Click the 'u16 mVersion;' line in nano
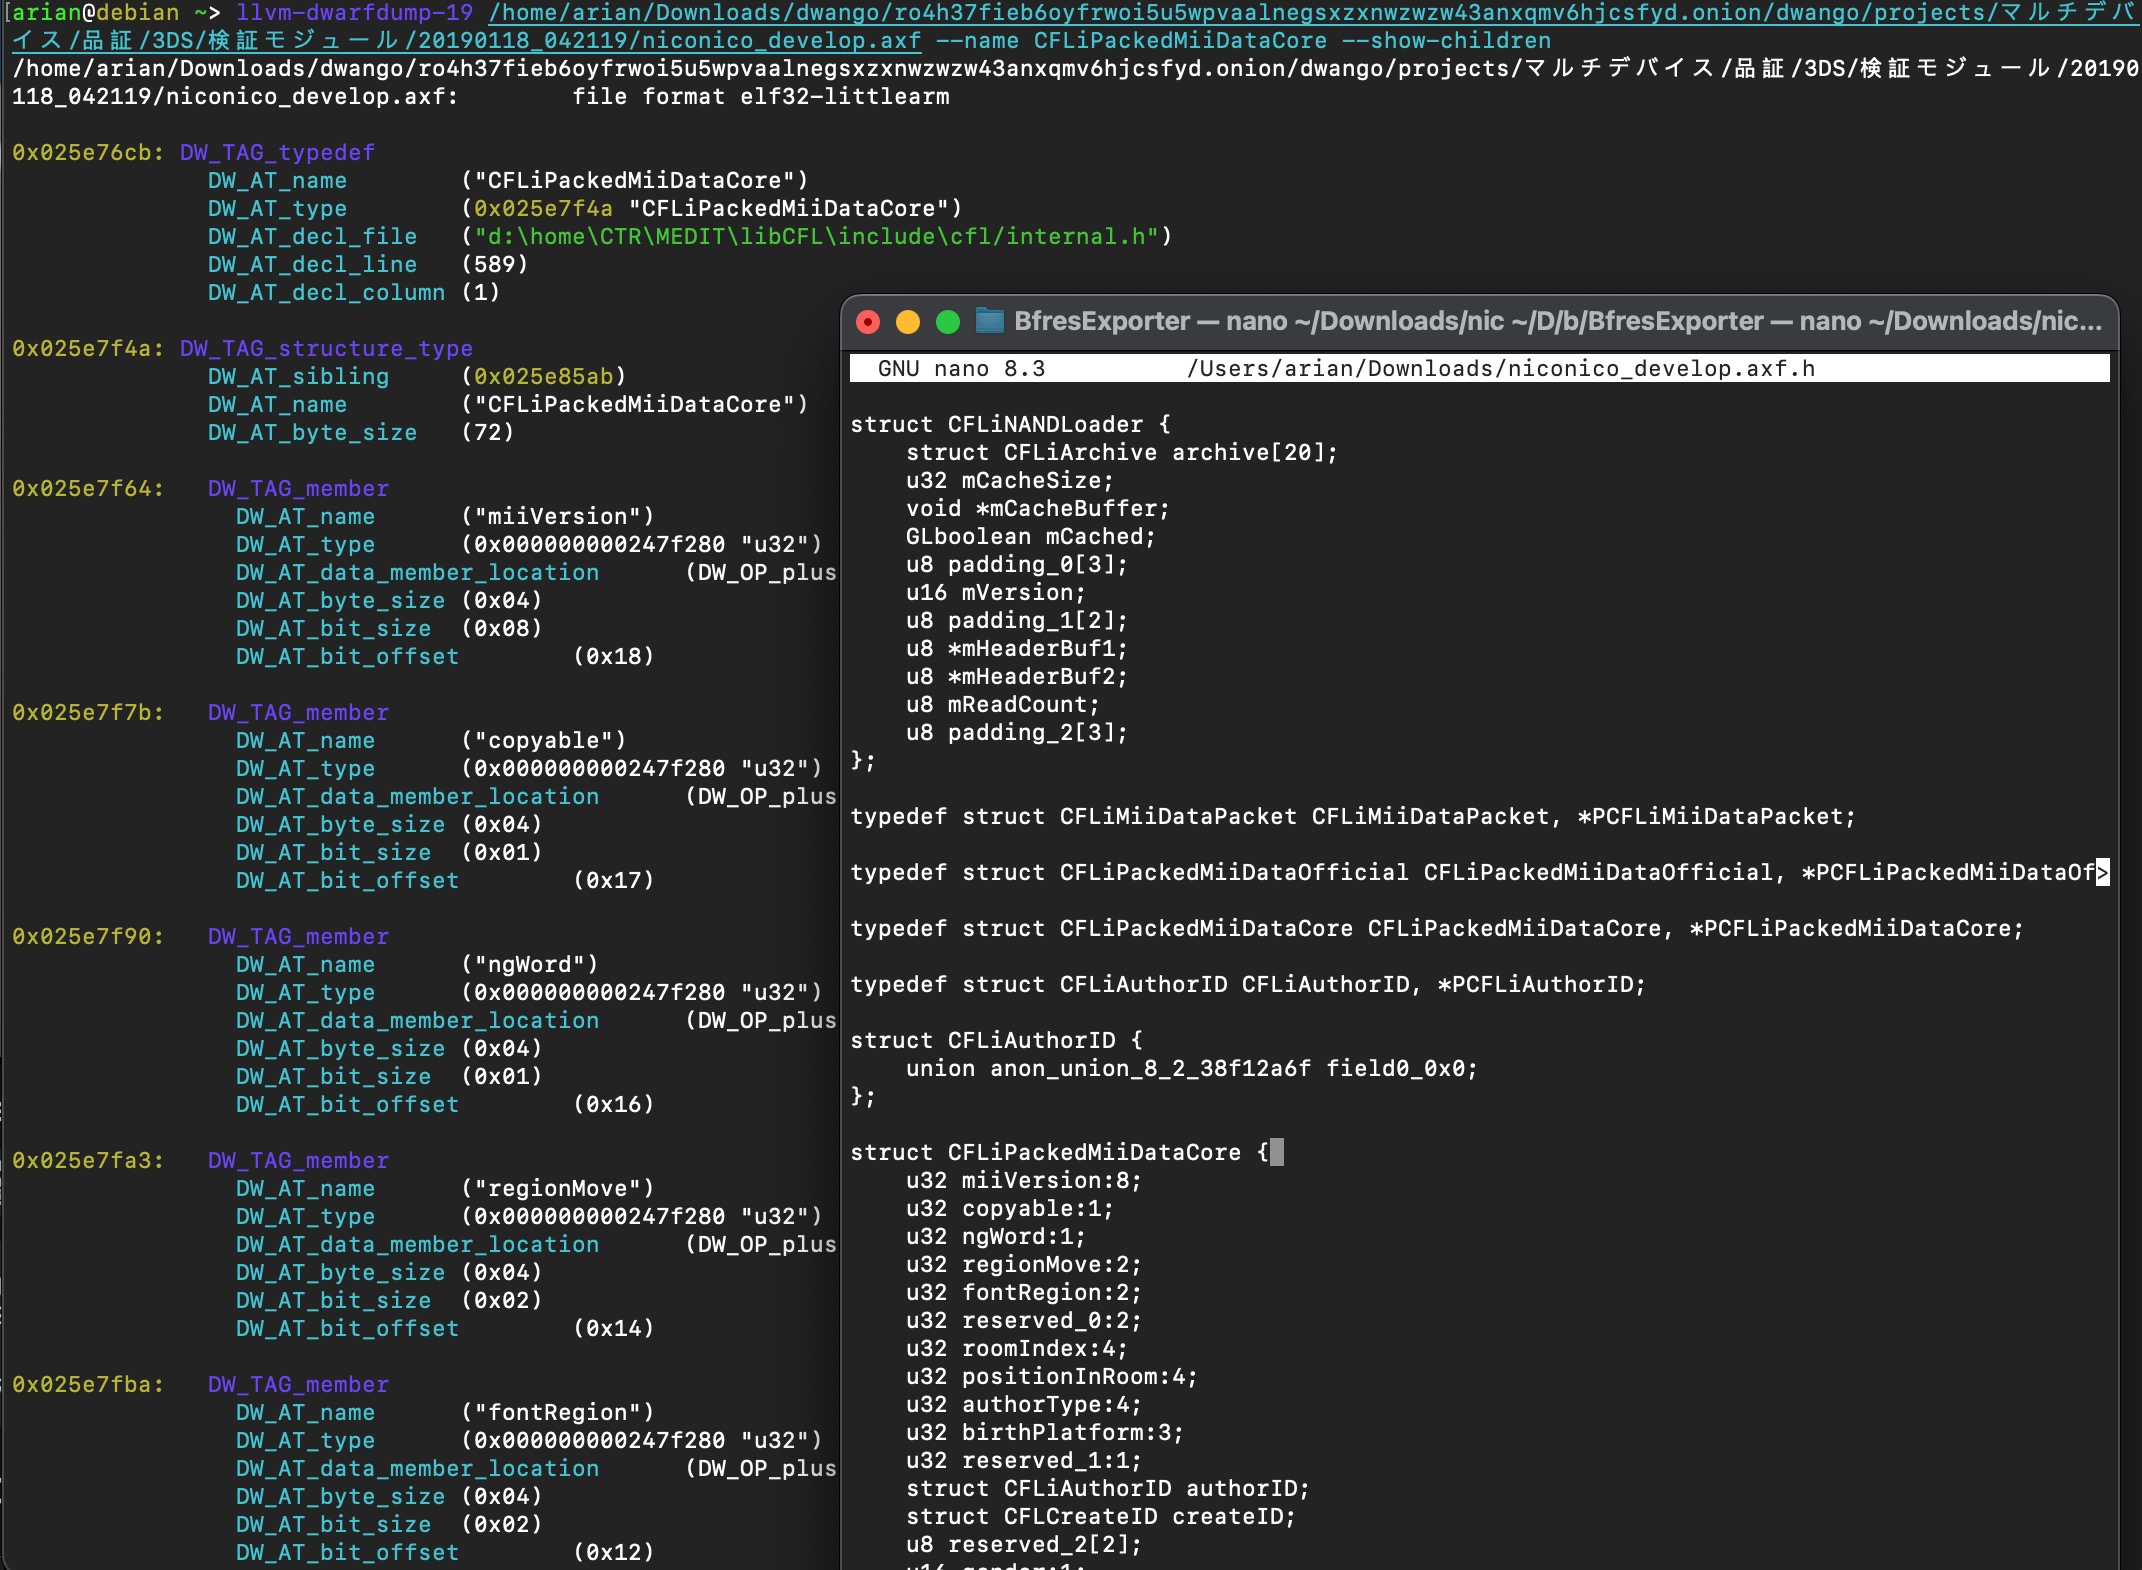Screen dimensions: 2142x1570 click(994, 593)
